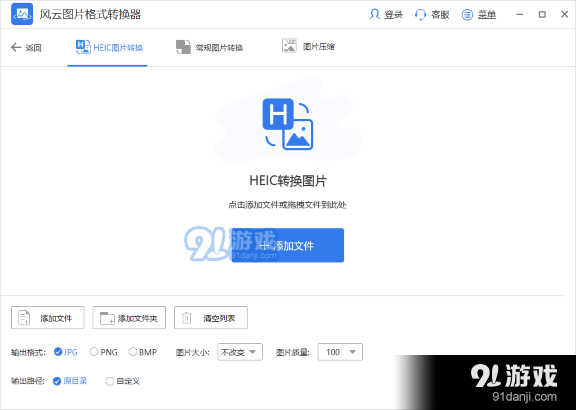
Task: Choose 自定义 output path
Action: 123,381
